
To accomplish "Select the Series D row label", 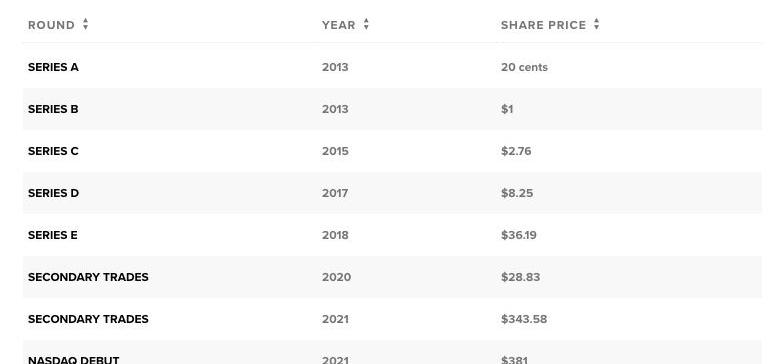I will point(53,193).
